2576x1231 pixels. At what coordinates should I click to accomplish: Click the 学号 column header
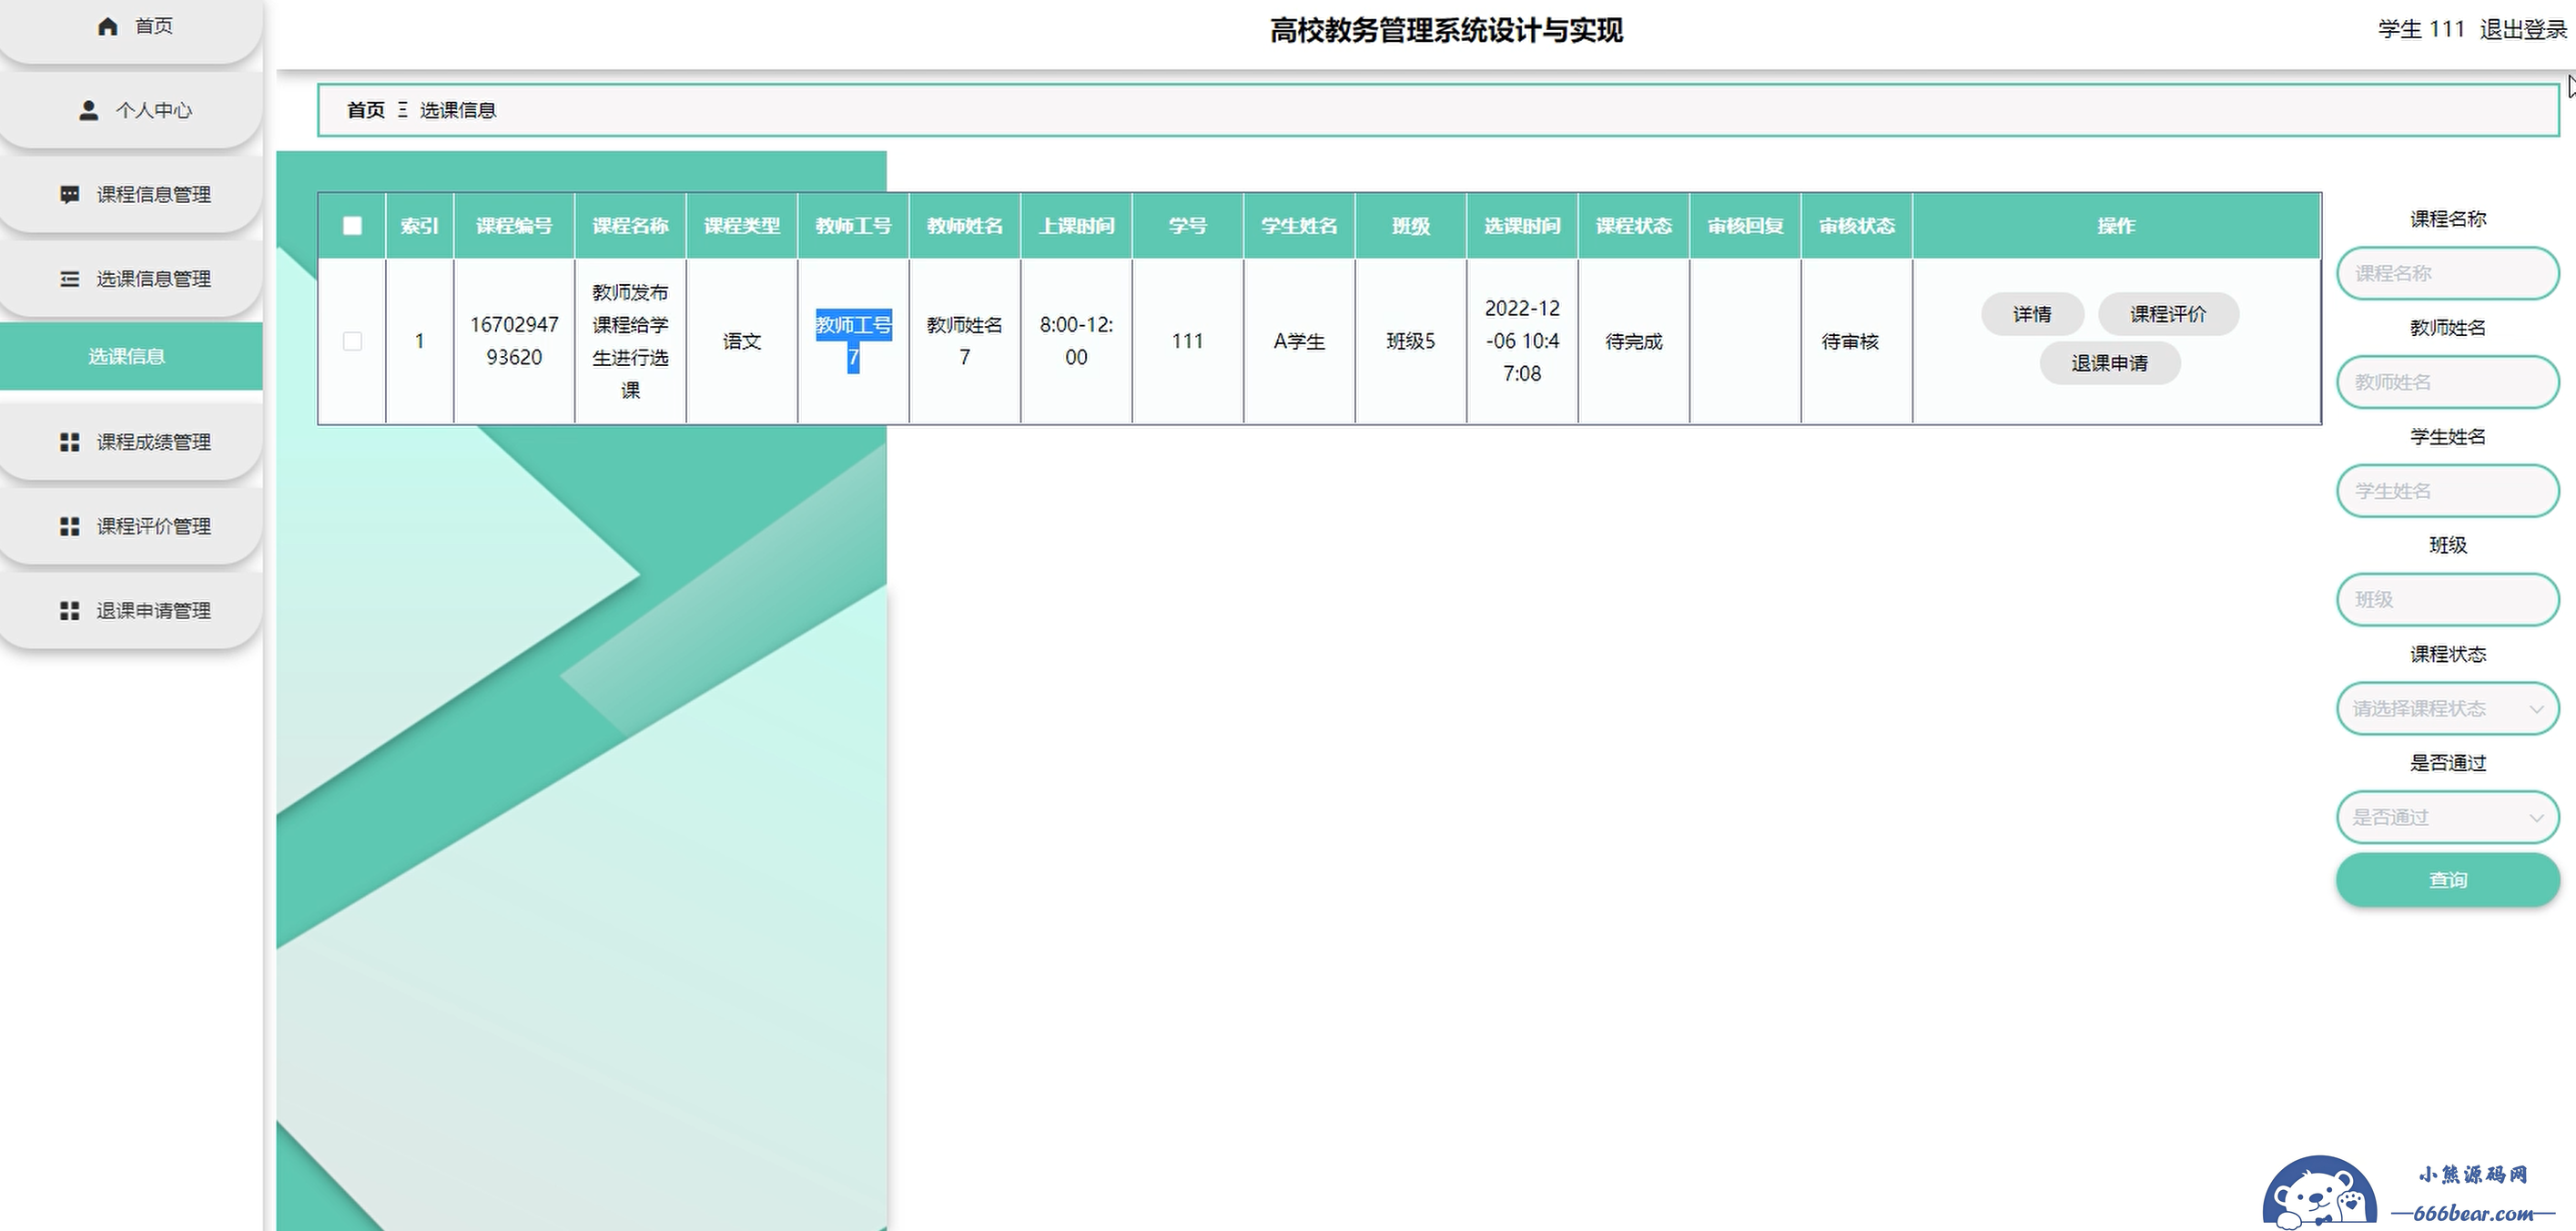(x=1188, y=226)
